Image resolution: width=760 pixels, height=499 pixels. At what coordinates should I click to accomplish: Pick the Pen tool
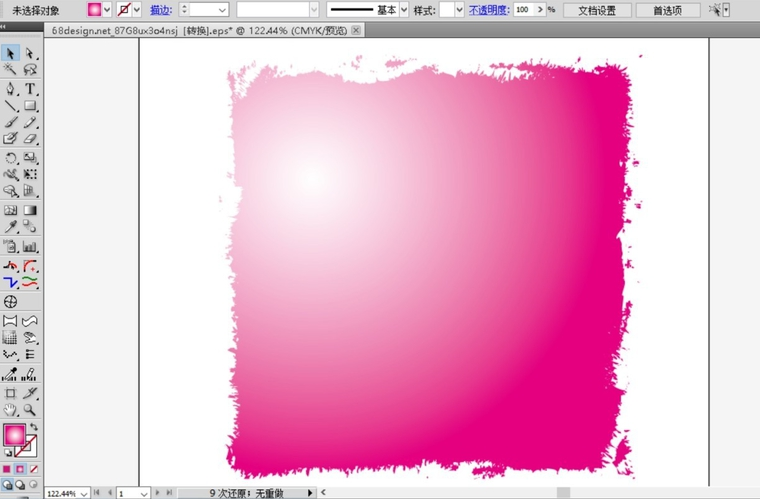coord(10,89)
